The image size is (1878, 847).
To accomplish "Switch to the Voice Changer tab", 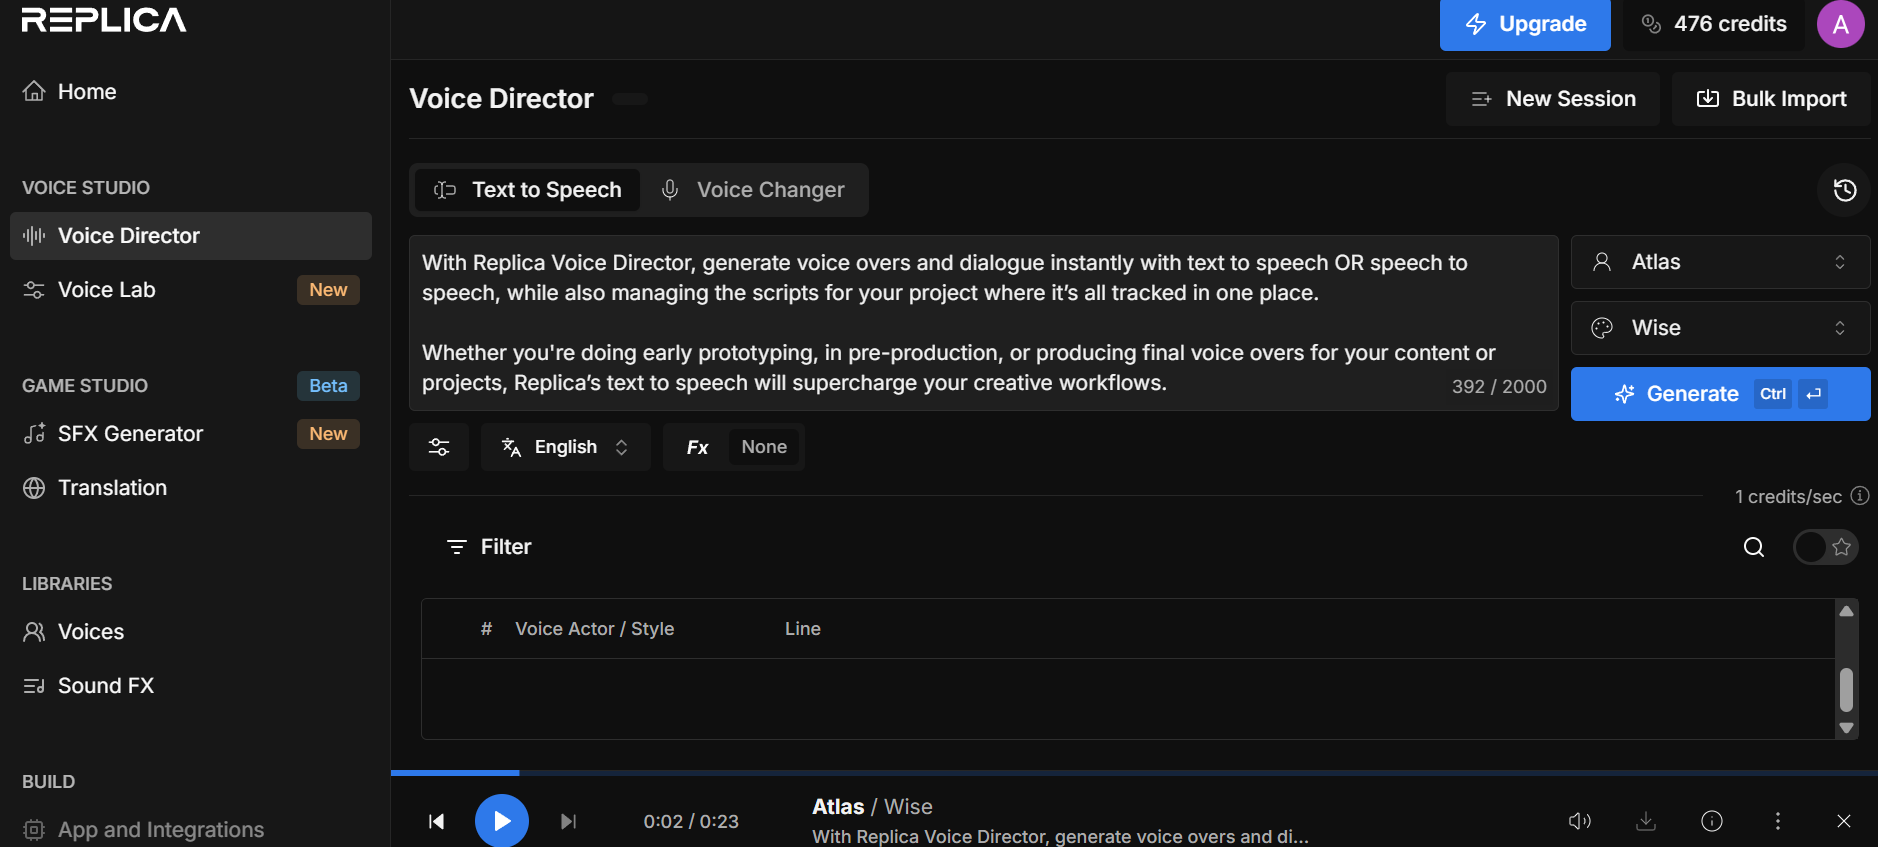I will (754, 190).
